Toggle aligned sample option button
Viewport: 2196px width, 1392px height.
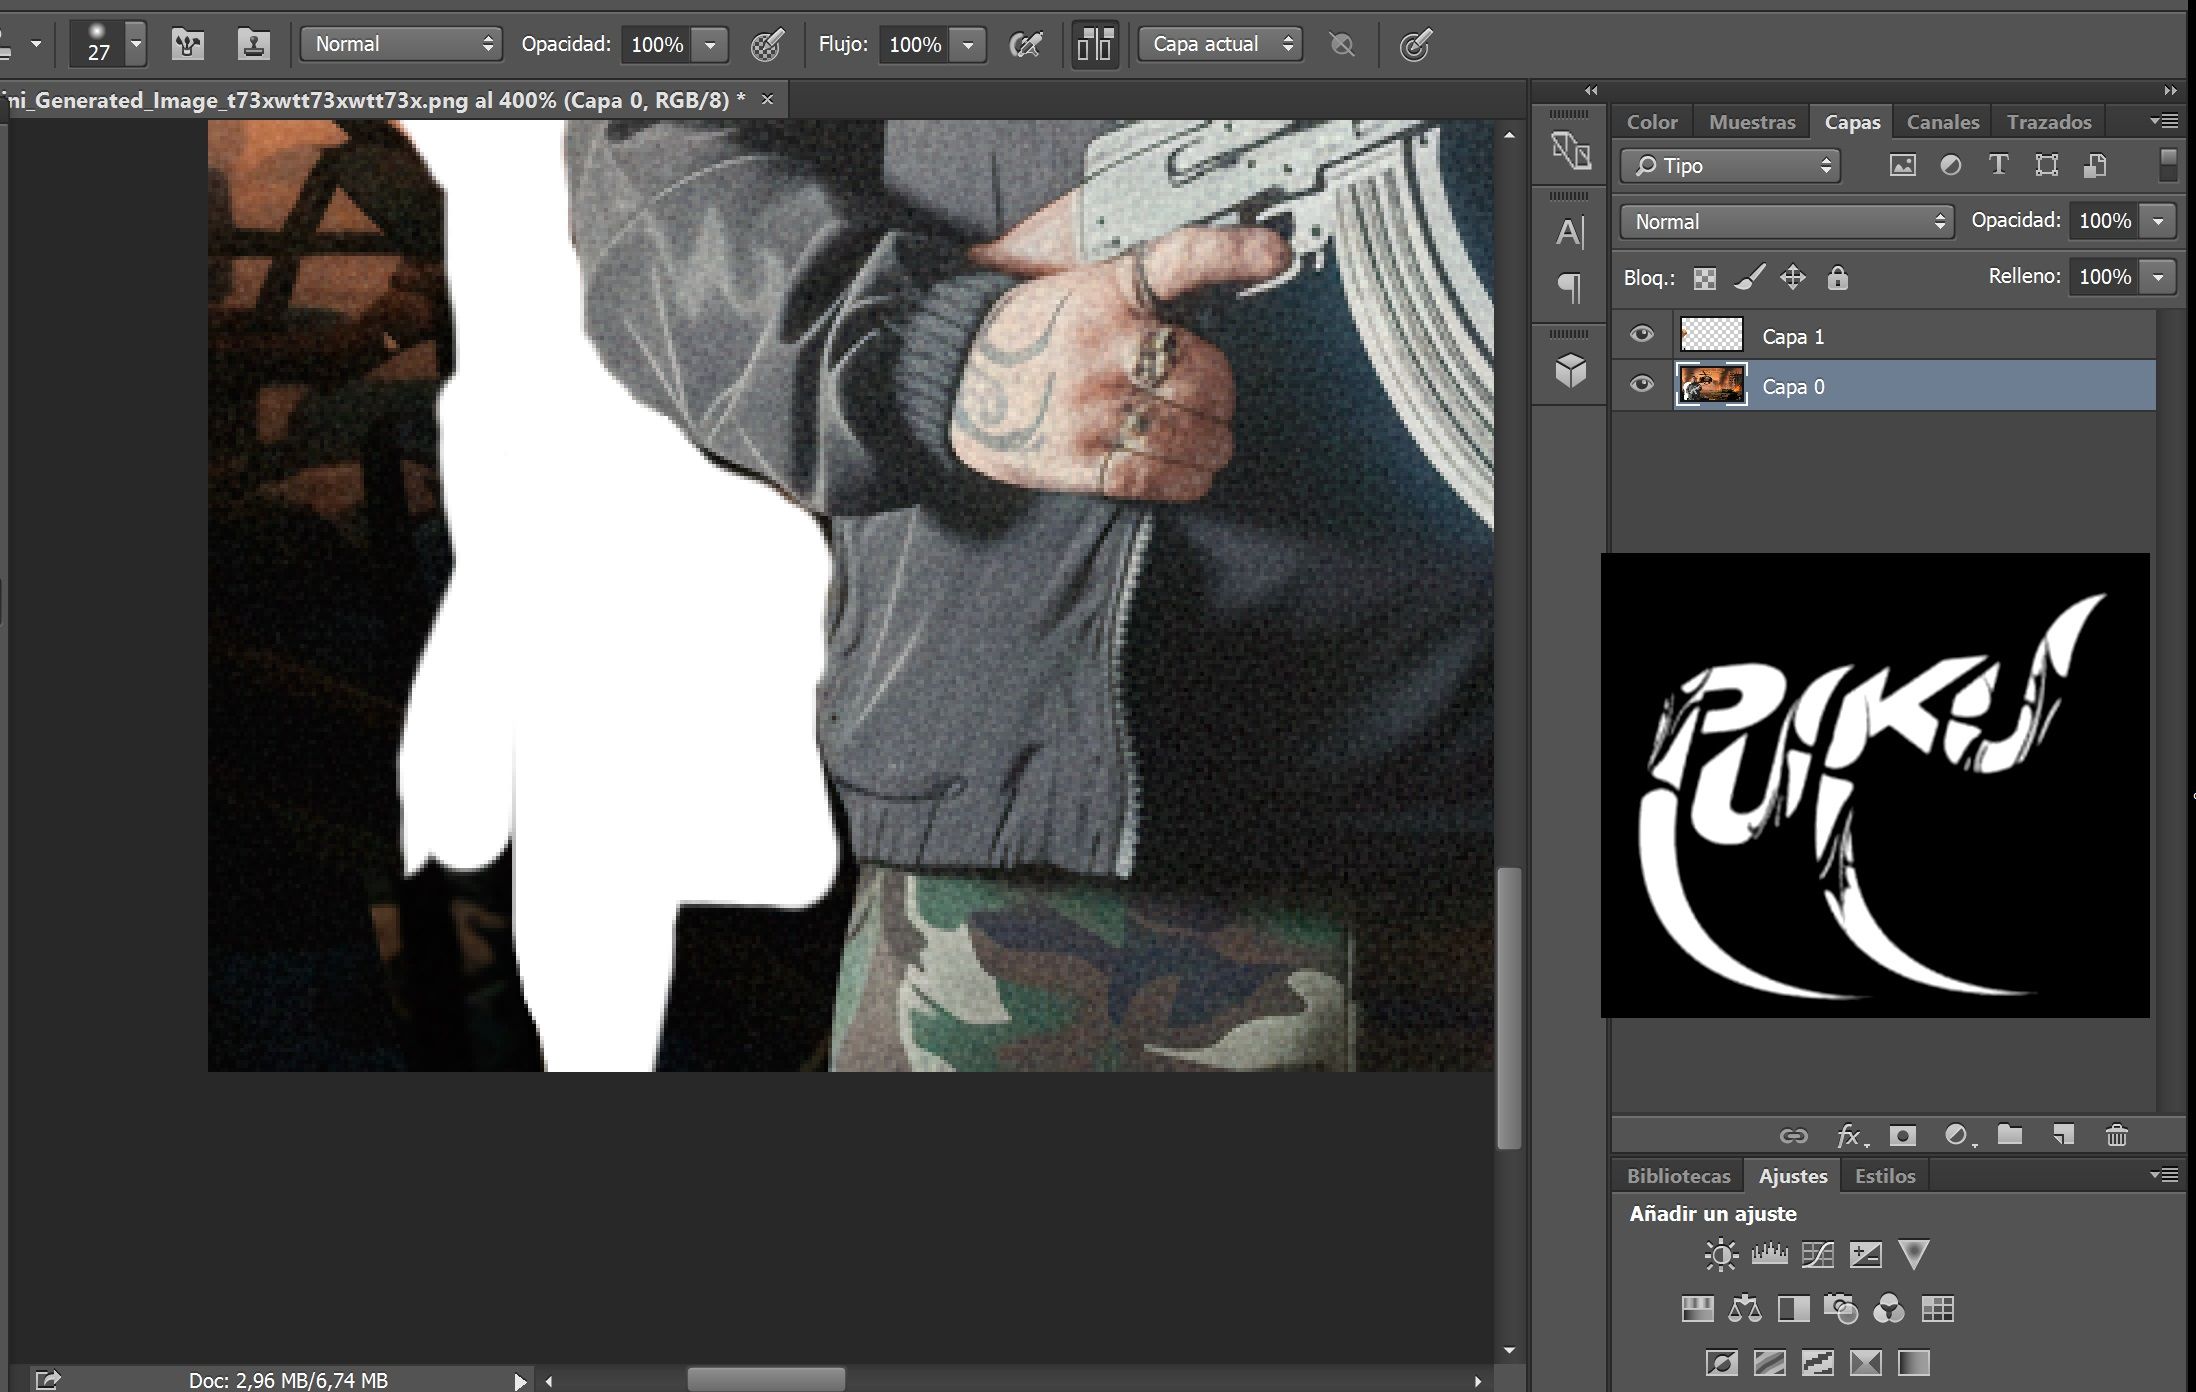1095,44
